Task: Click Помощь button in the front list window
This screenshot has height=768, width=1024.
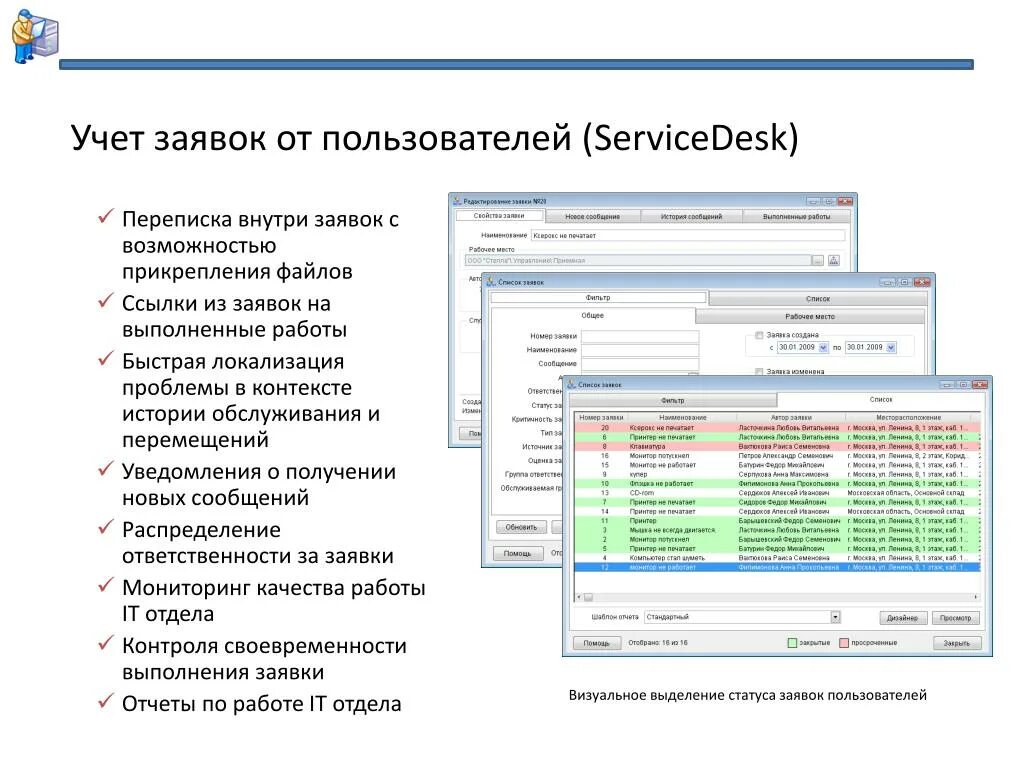Action: tap(596, 643)
